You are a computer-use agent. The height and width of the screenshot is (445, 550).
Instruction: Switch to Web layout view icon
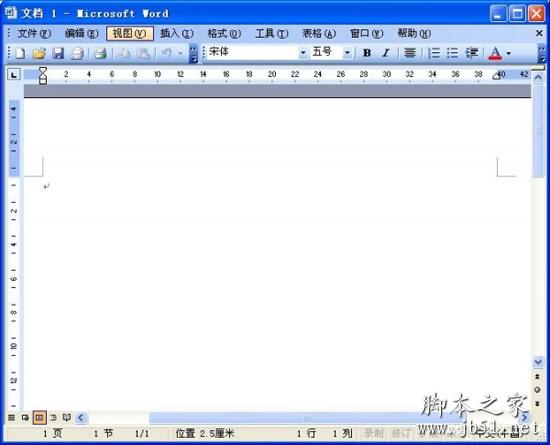pyautogui.click(x=25, y=418)
